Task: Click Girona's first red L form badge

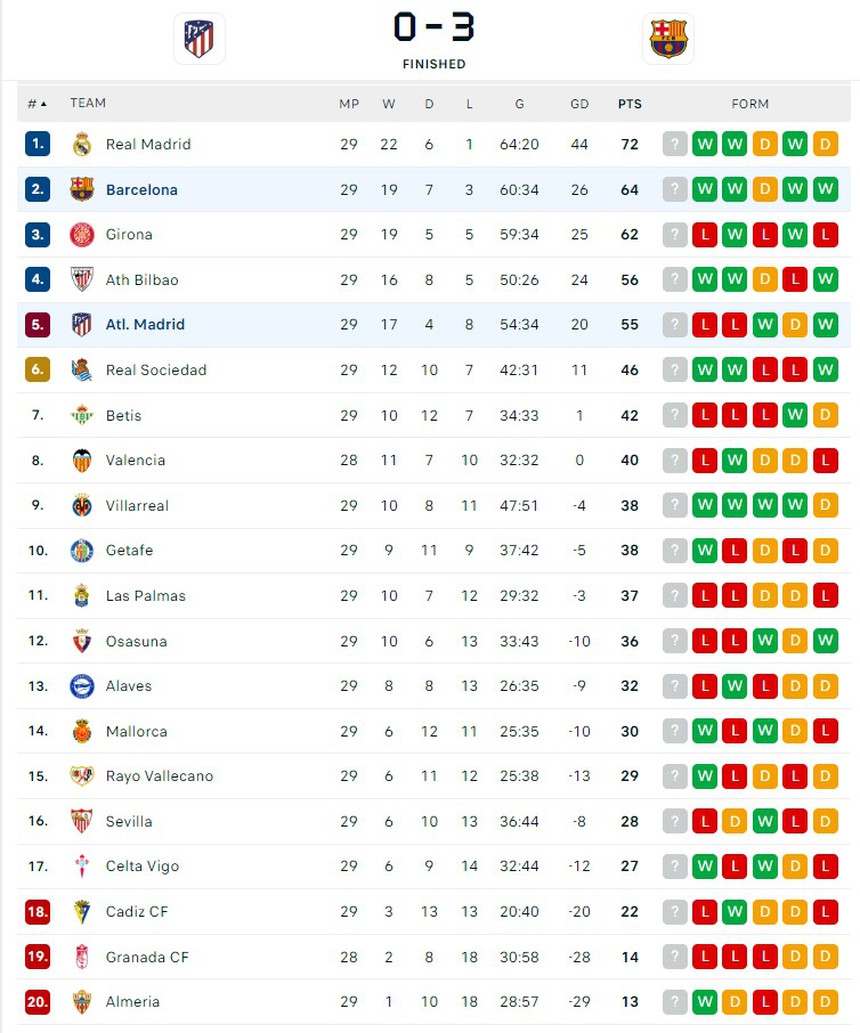Action: (x=705, y=235)
